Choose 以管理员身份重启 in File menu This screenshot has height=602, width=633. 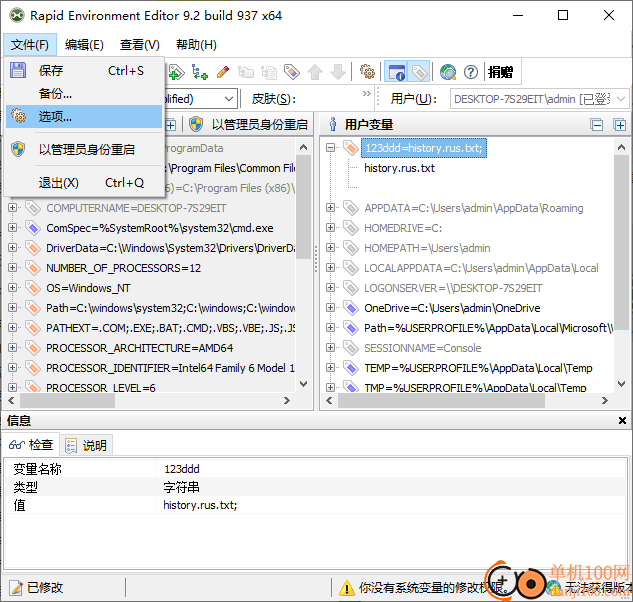click(x=84, y=149)
